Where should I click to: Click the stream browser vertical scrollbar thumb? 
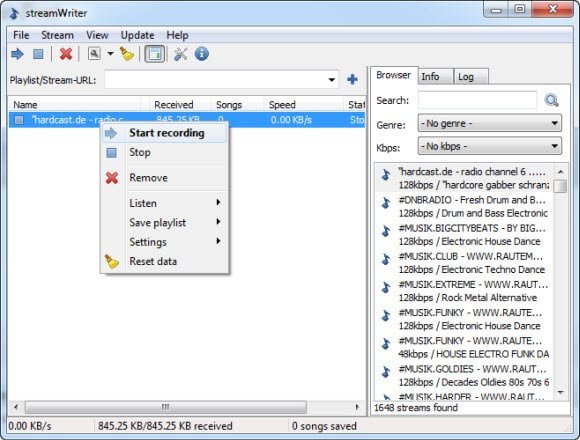pyautogui.click(x=561, y=186)
